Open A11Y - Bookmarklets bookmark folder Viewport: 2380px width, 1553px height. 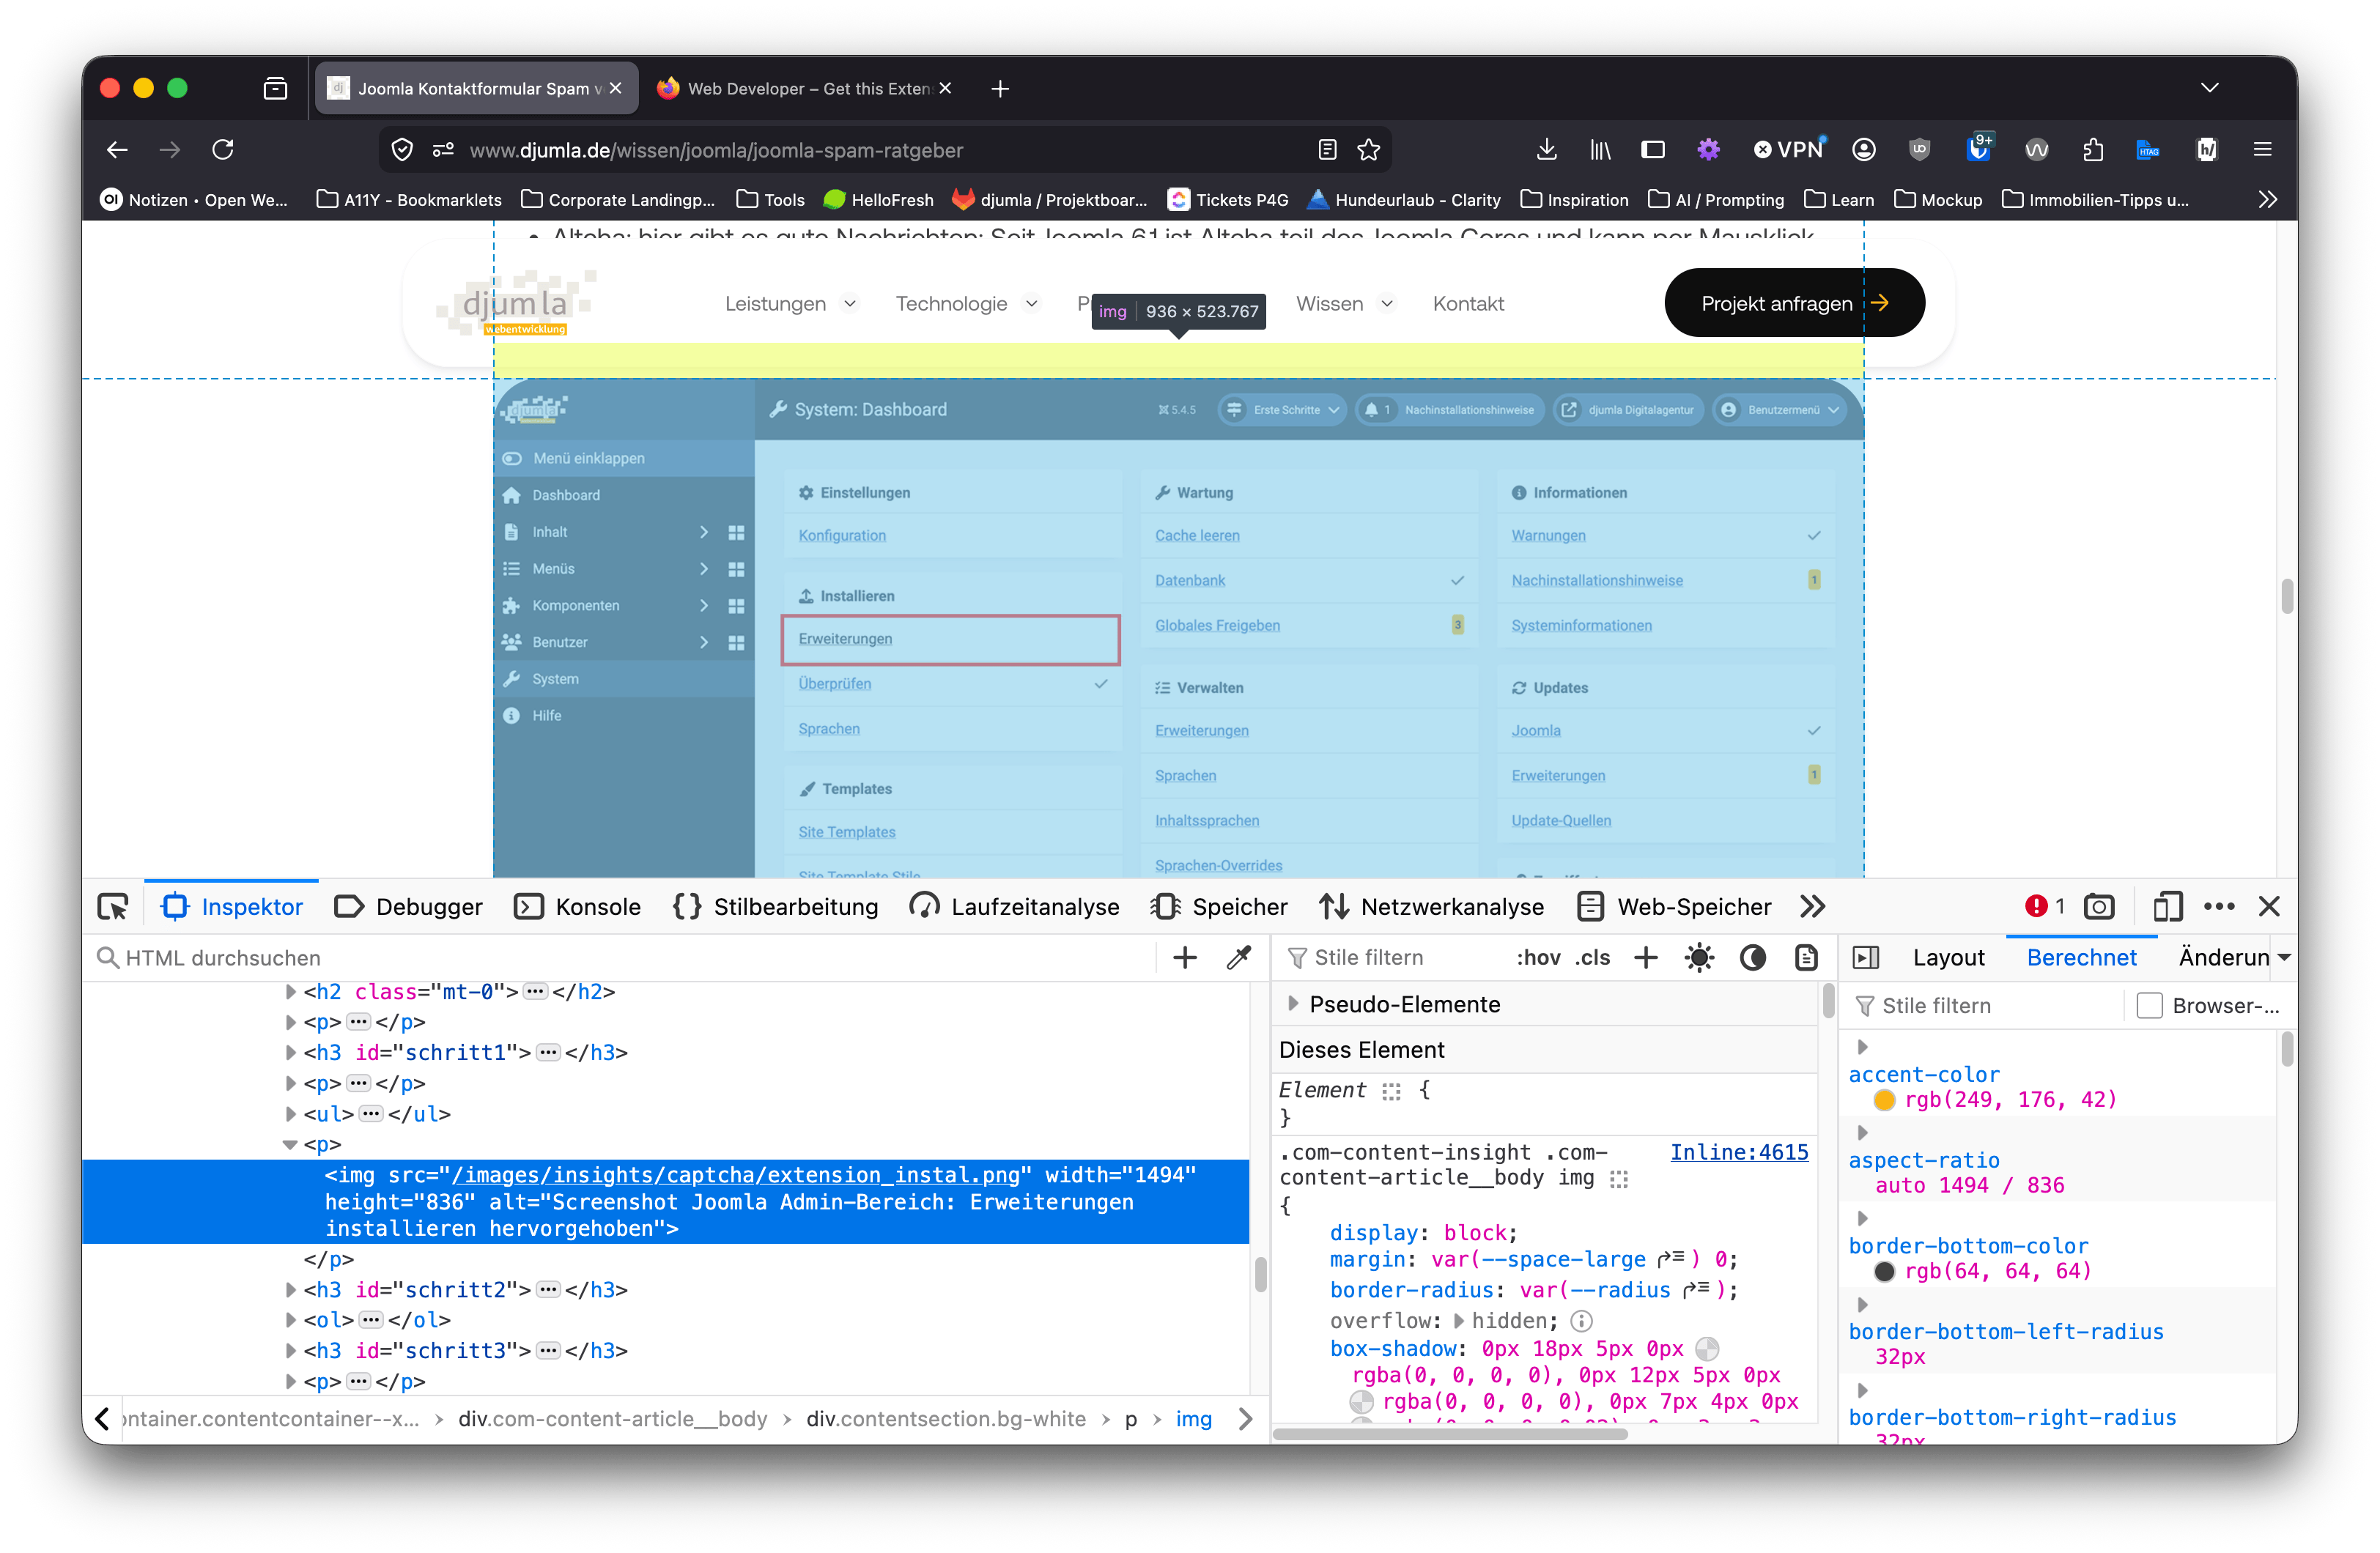click(x=409, y=199)
